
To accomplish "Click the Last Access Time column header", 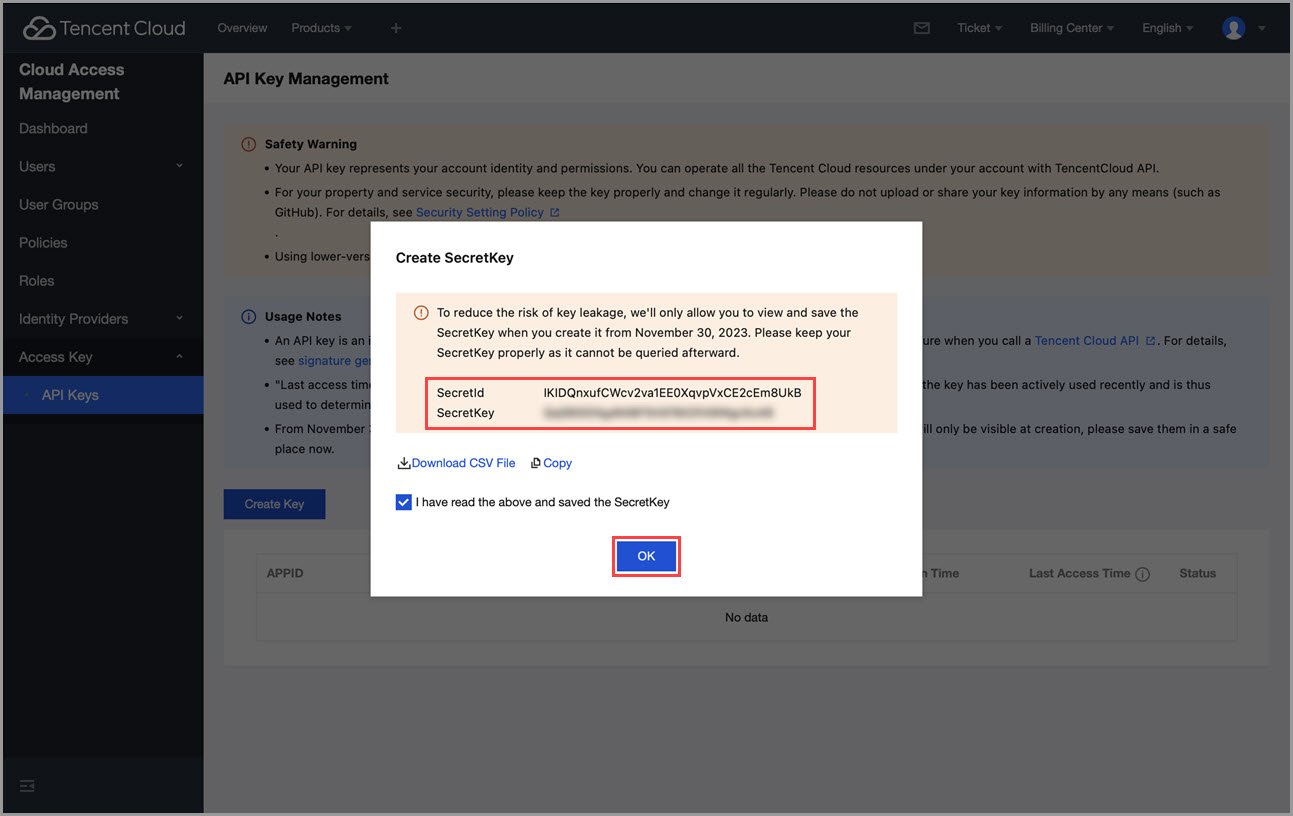I will click(1079, 573).
